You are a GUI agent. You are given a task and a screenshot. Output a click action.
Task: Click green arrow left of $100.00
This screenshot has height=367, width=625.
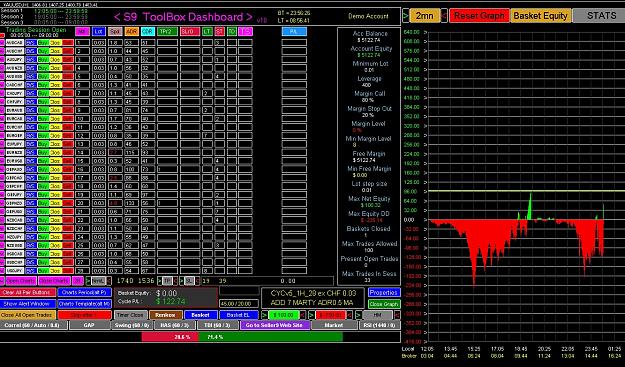264,315
